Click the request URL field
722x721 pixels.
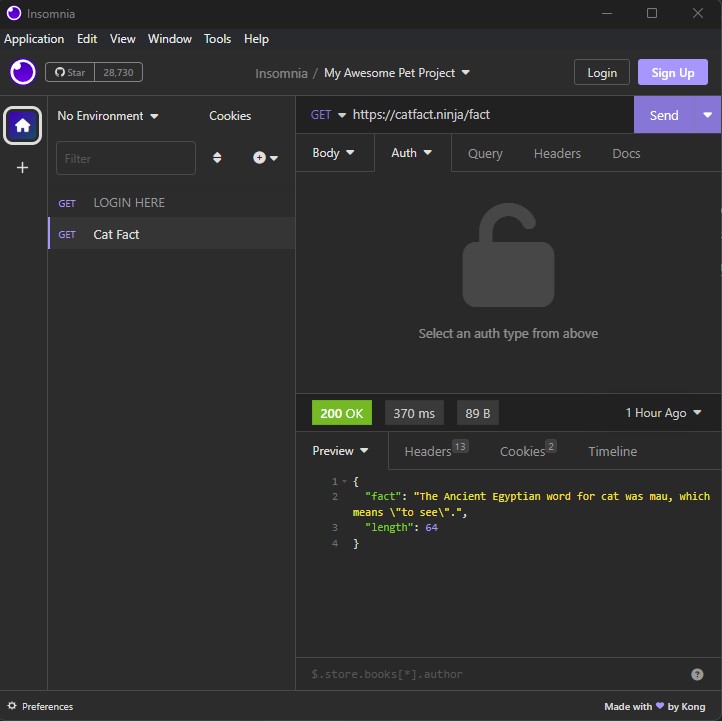pyautogui.click(x=490, y=115)
